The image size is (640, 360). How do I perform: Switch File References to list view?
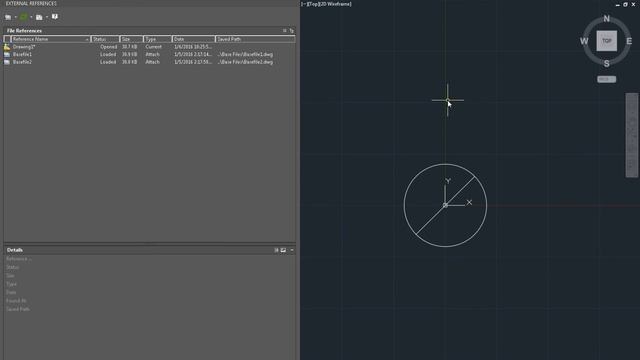(284, 31)
